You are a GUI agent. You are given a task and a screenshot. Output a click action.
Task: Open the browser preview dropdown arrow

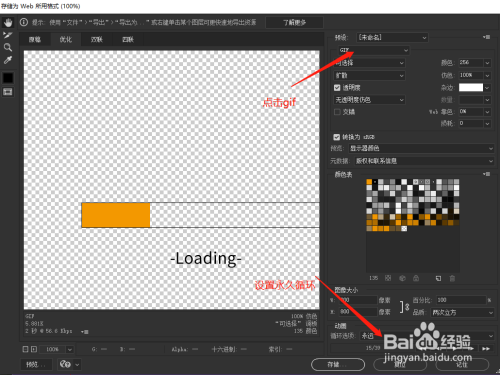[77, 364]
